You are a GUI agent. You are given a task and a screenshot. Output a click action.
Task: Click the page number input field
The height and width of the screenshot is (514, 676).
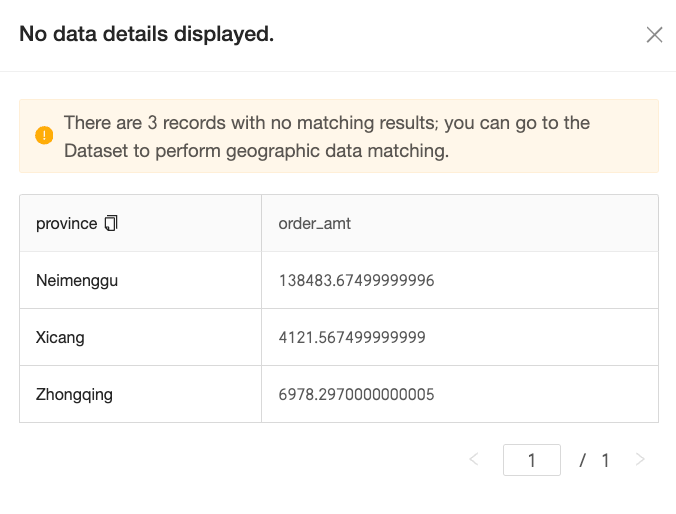(532, 460)
